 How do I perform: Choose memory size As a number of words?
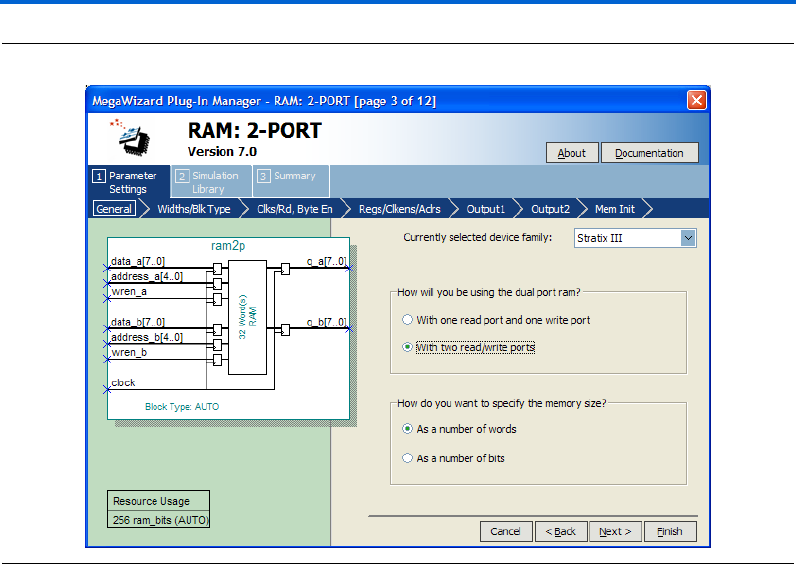[459, 429]
